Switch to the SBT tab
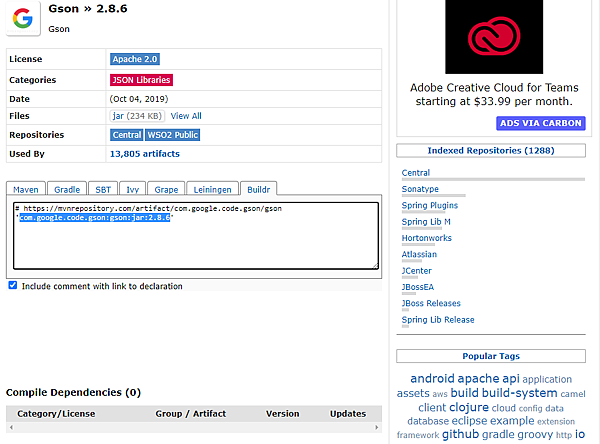This screenshot has width=600, height=444. click(103, 189)
